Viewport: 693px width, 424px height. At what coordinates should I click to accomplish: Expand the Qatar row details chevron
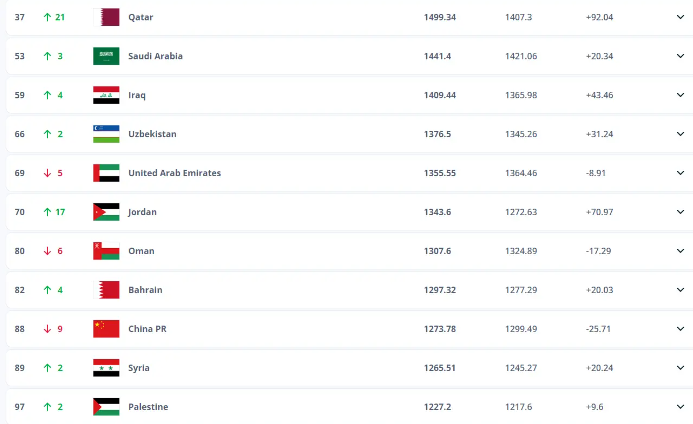(680, 17)
